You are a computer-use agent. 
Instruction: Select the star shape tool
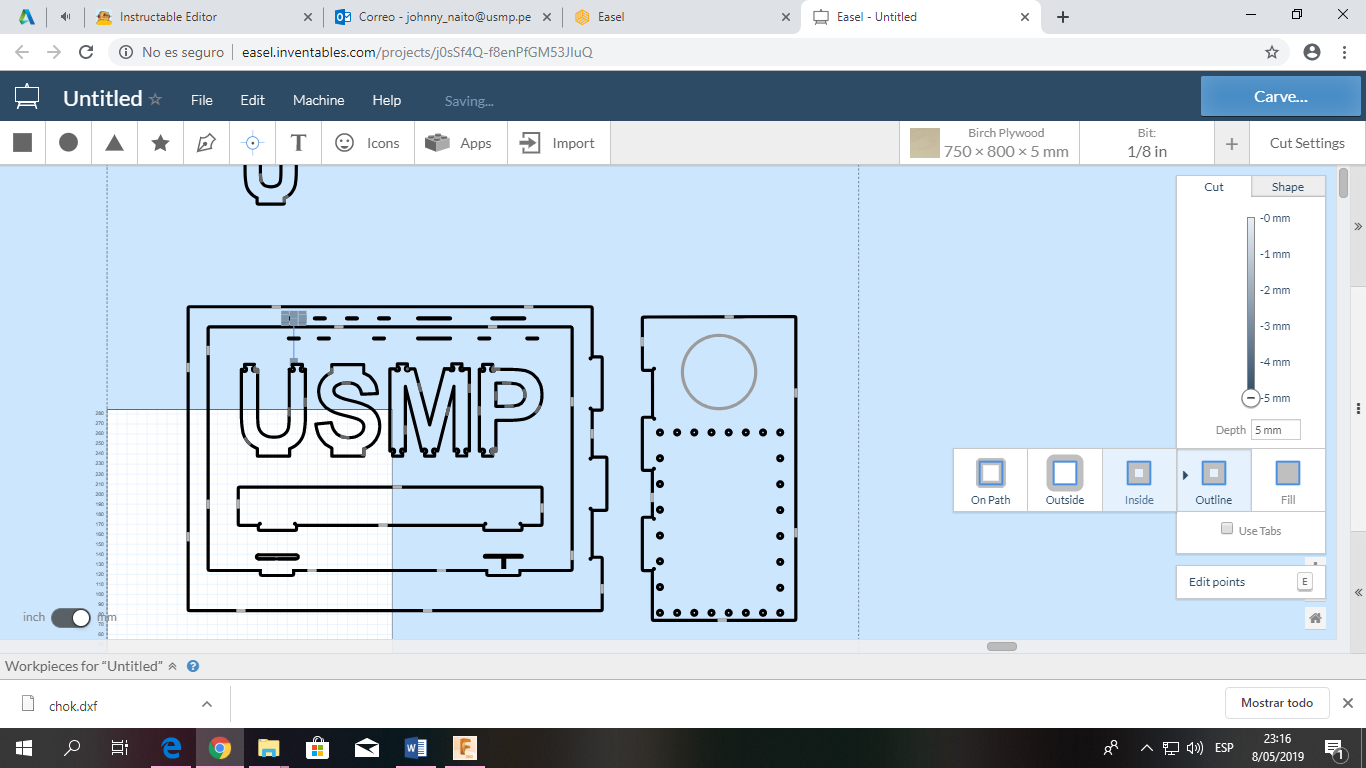(x=160, y=143)
